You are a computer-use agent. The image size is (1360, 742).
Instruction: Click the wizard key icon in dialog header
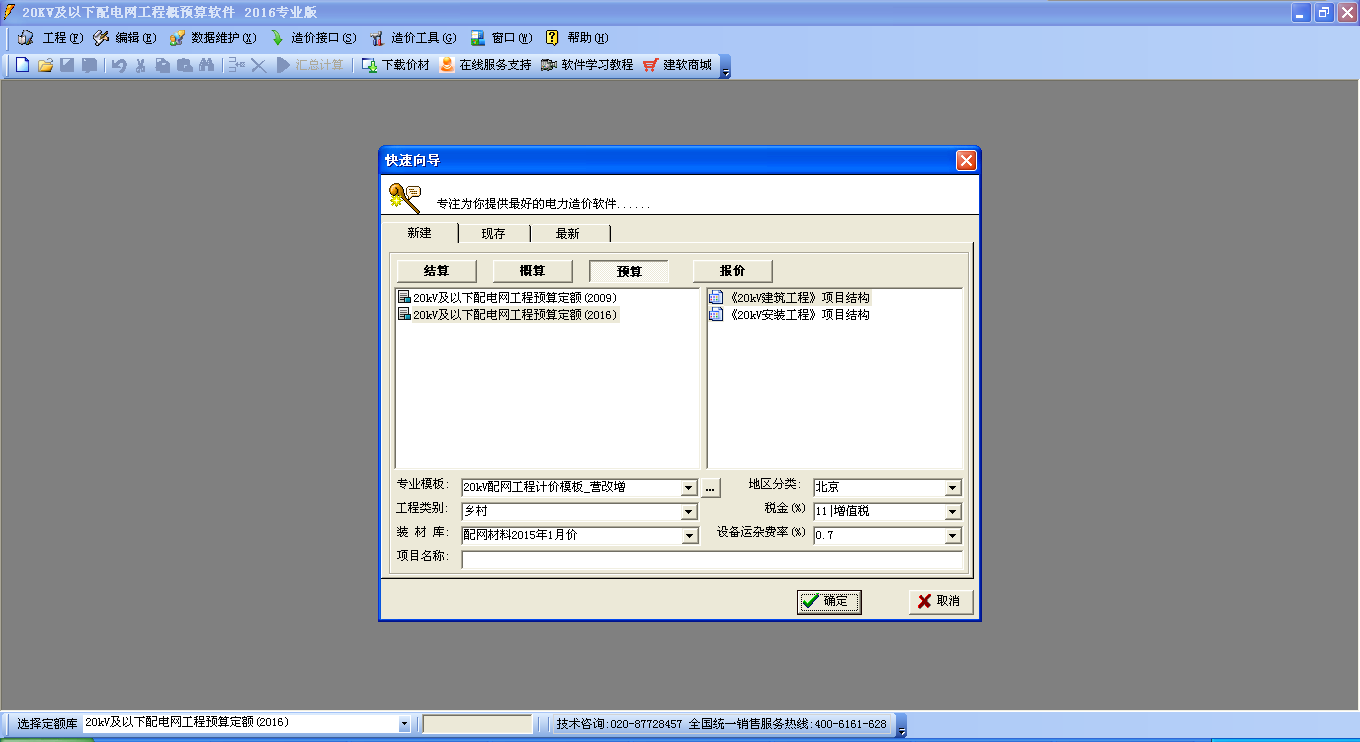point(405,197)
